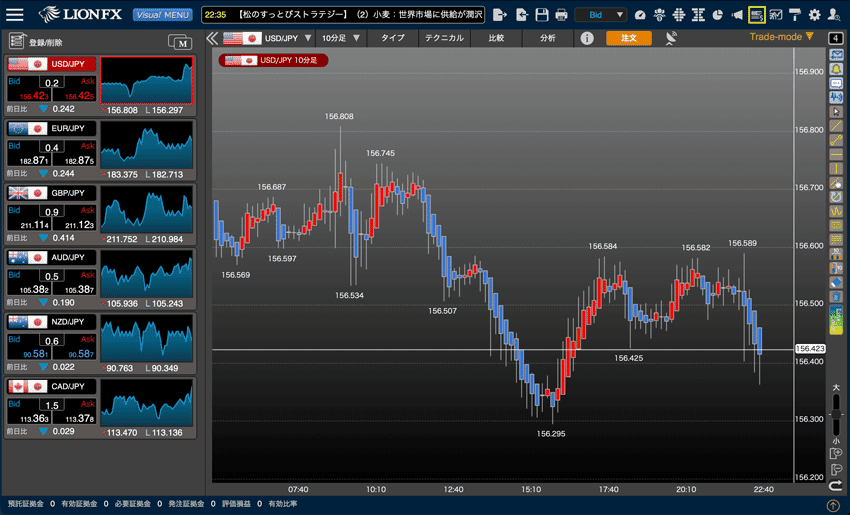850x515 pixels.
Task: Click the 預託証拠金 status bar entry
Action: coord(25,504)
